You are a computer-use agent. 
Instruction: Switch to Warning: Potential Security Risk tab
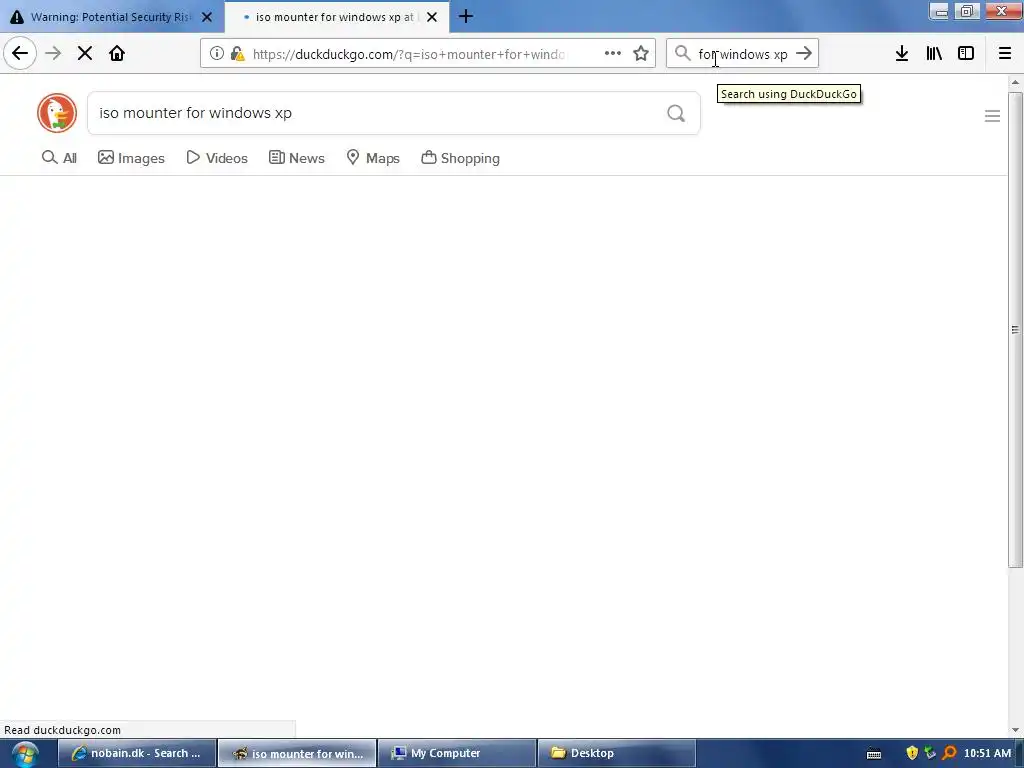(x=112, y=17)
